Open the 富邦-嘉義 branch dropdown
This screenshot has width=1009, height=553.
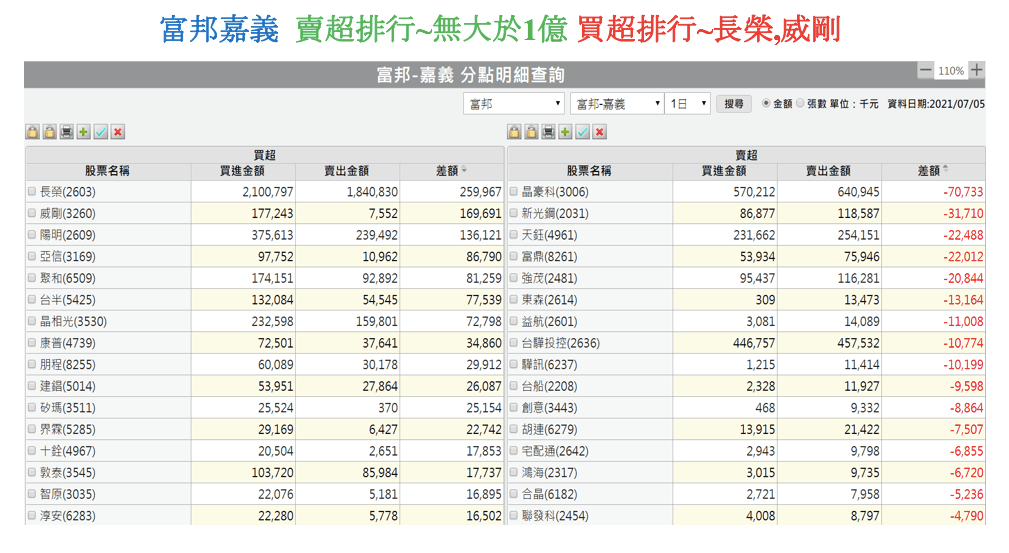click(x=616, y=104)
